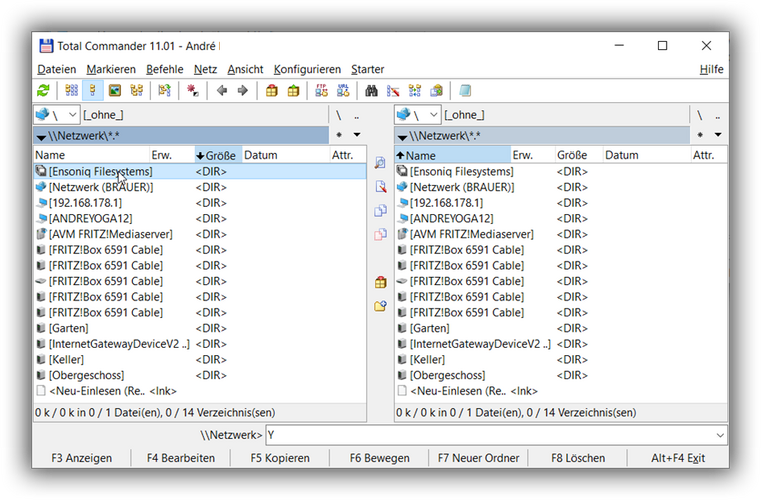Enable thumbnail view with the picture icon
The width and height of the screenshot is (761, 500).
[x=115, y=91]
